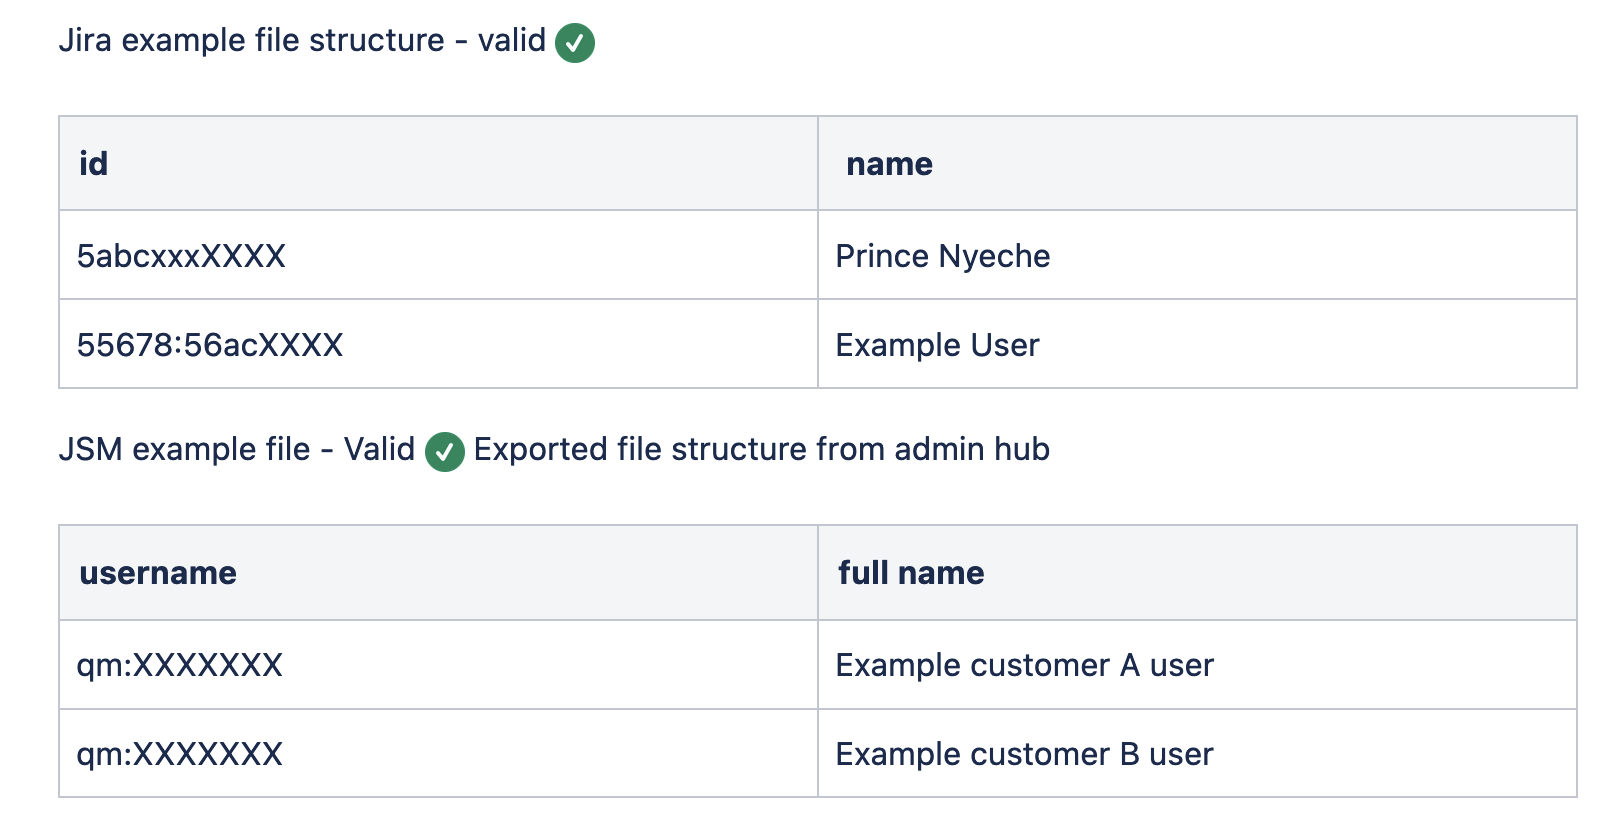Screen dimensions: 1620x816
Task: Click the "full name" column header
Action: point(911,573)
